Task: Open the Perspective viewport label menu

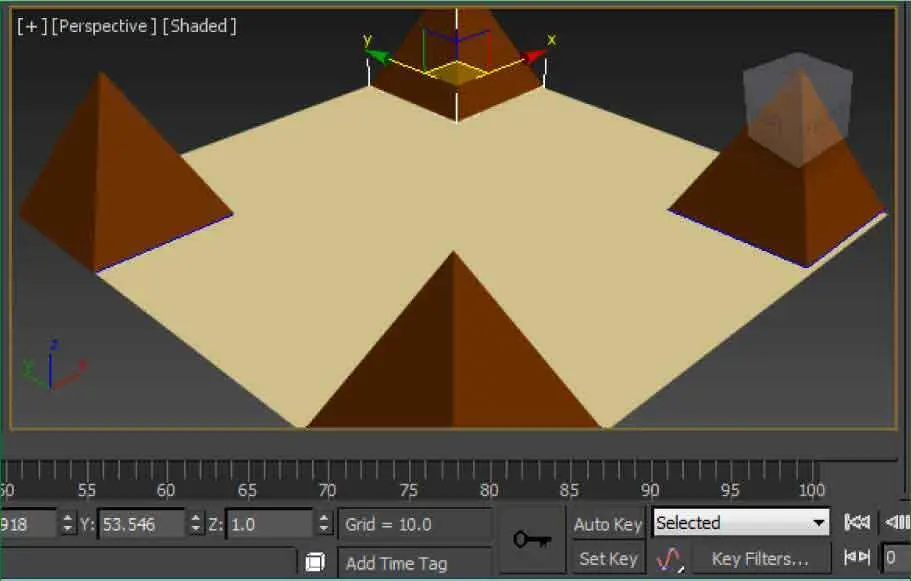Action: (x=105, y=26)
